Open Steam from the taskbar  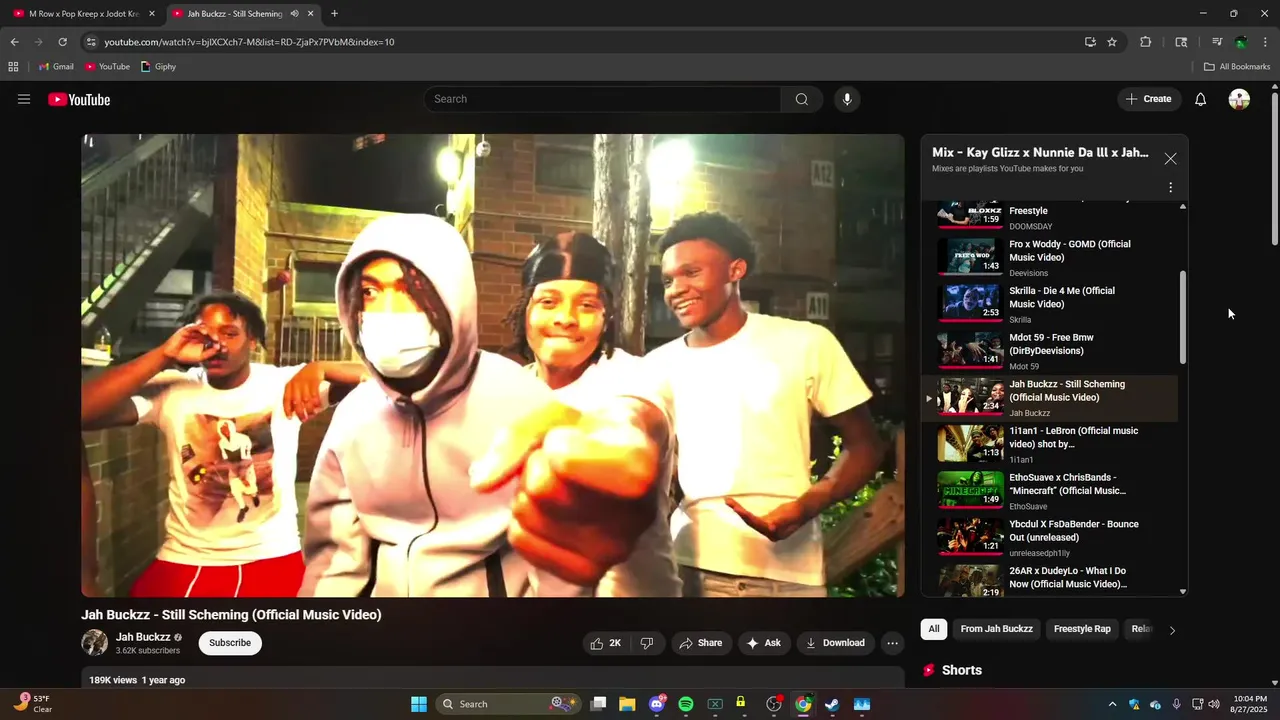832,704
